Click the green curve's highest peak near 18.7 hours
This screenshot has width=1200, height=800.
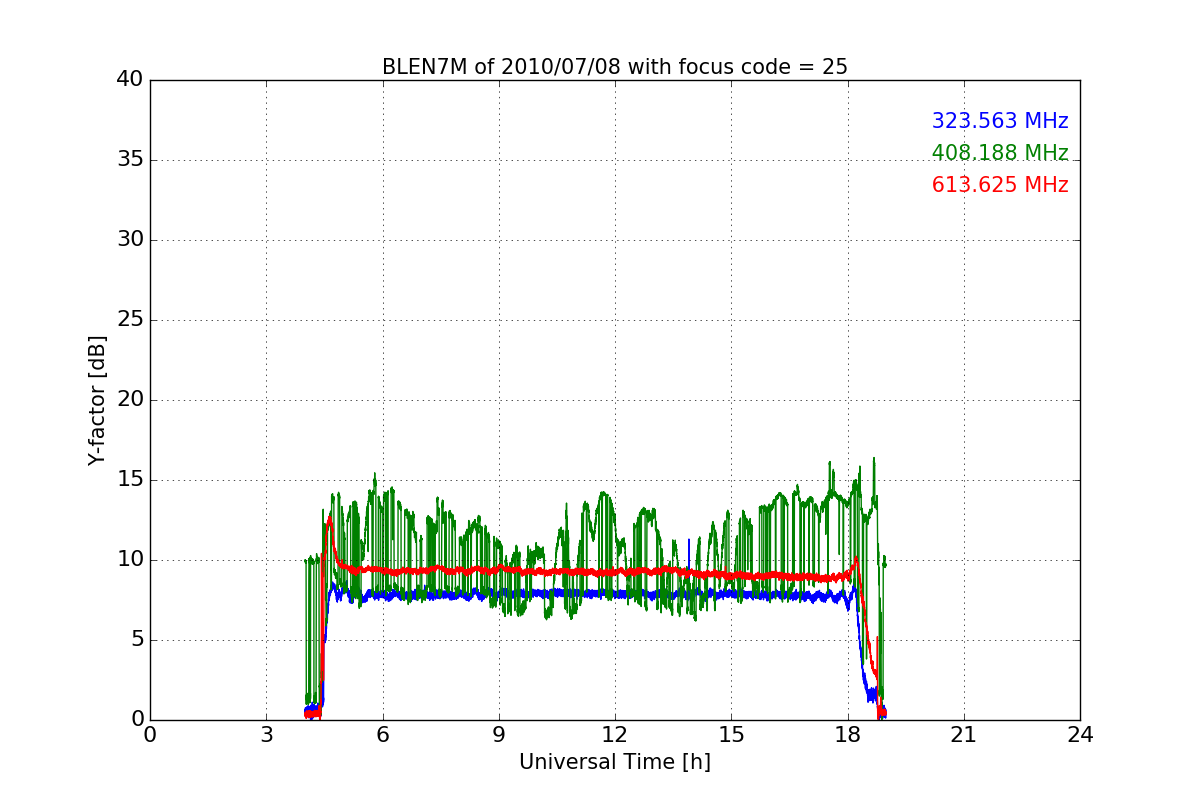[874, 459]
